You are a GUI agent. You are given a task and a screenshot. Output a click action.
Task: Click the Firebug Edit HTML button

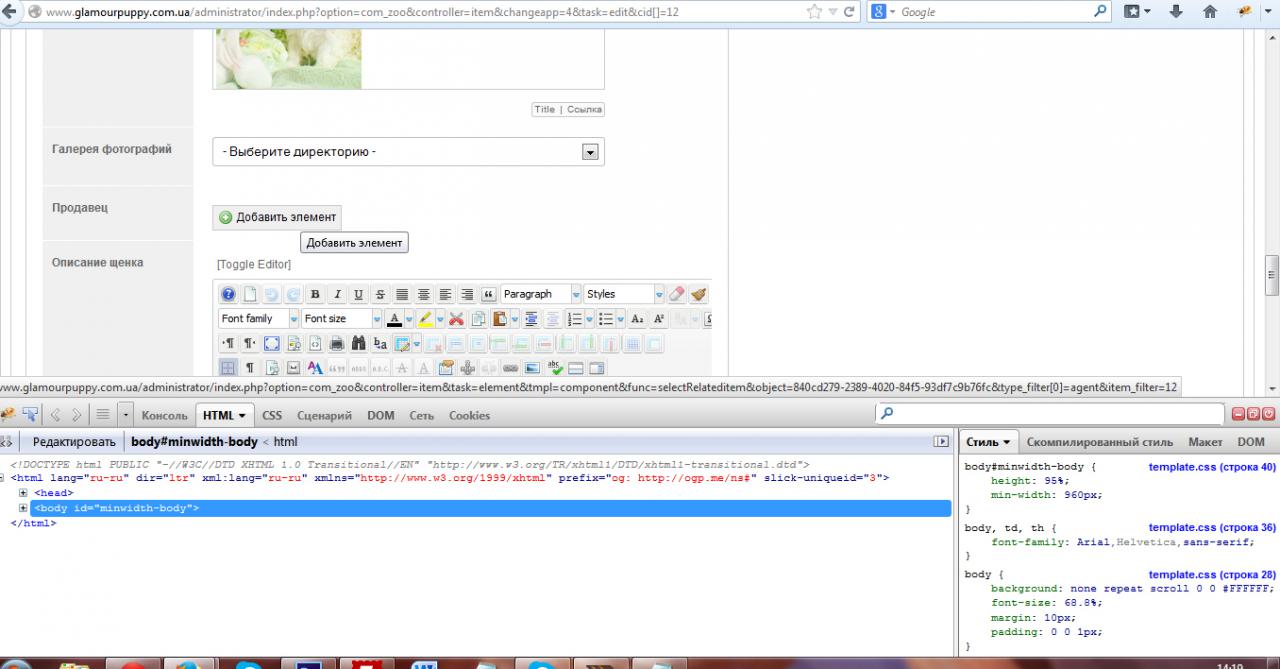click(x=73, y=441)
